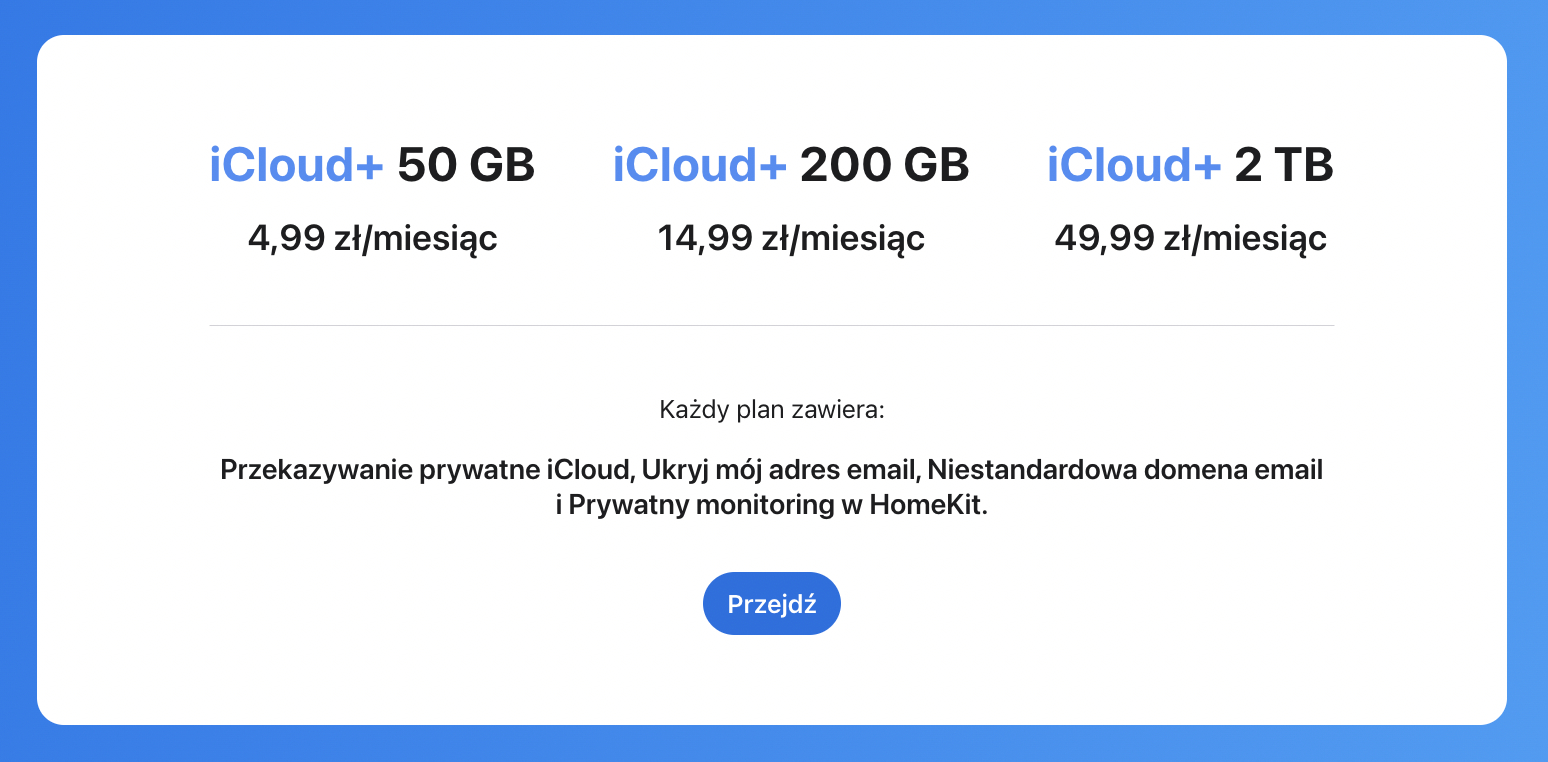Click the bold "200 GB" storage size
Image resolution: width=1548 pixels, height=762 pixels.
pyautogui.click(x=885, y=165)
